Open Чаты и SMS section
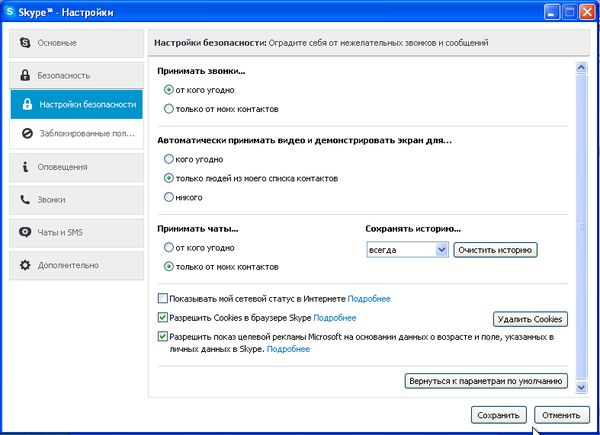This screenshot has height=435, width=600. (77, 232)
